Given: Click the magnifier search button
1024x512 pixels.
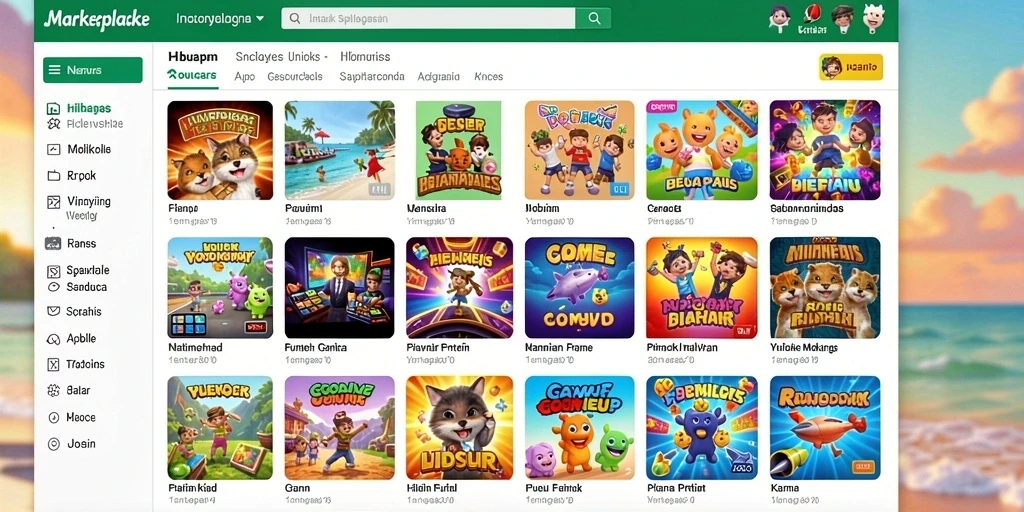Looking at the screenshot, I should [x=594, y=18].
